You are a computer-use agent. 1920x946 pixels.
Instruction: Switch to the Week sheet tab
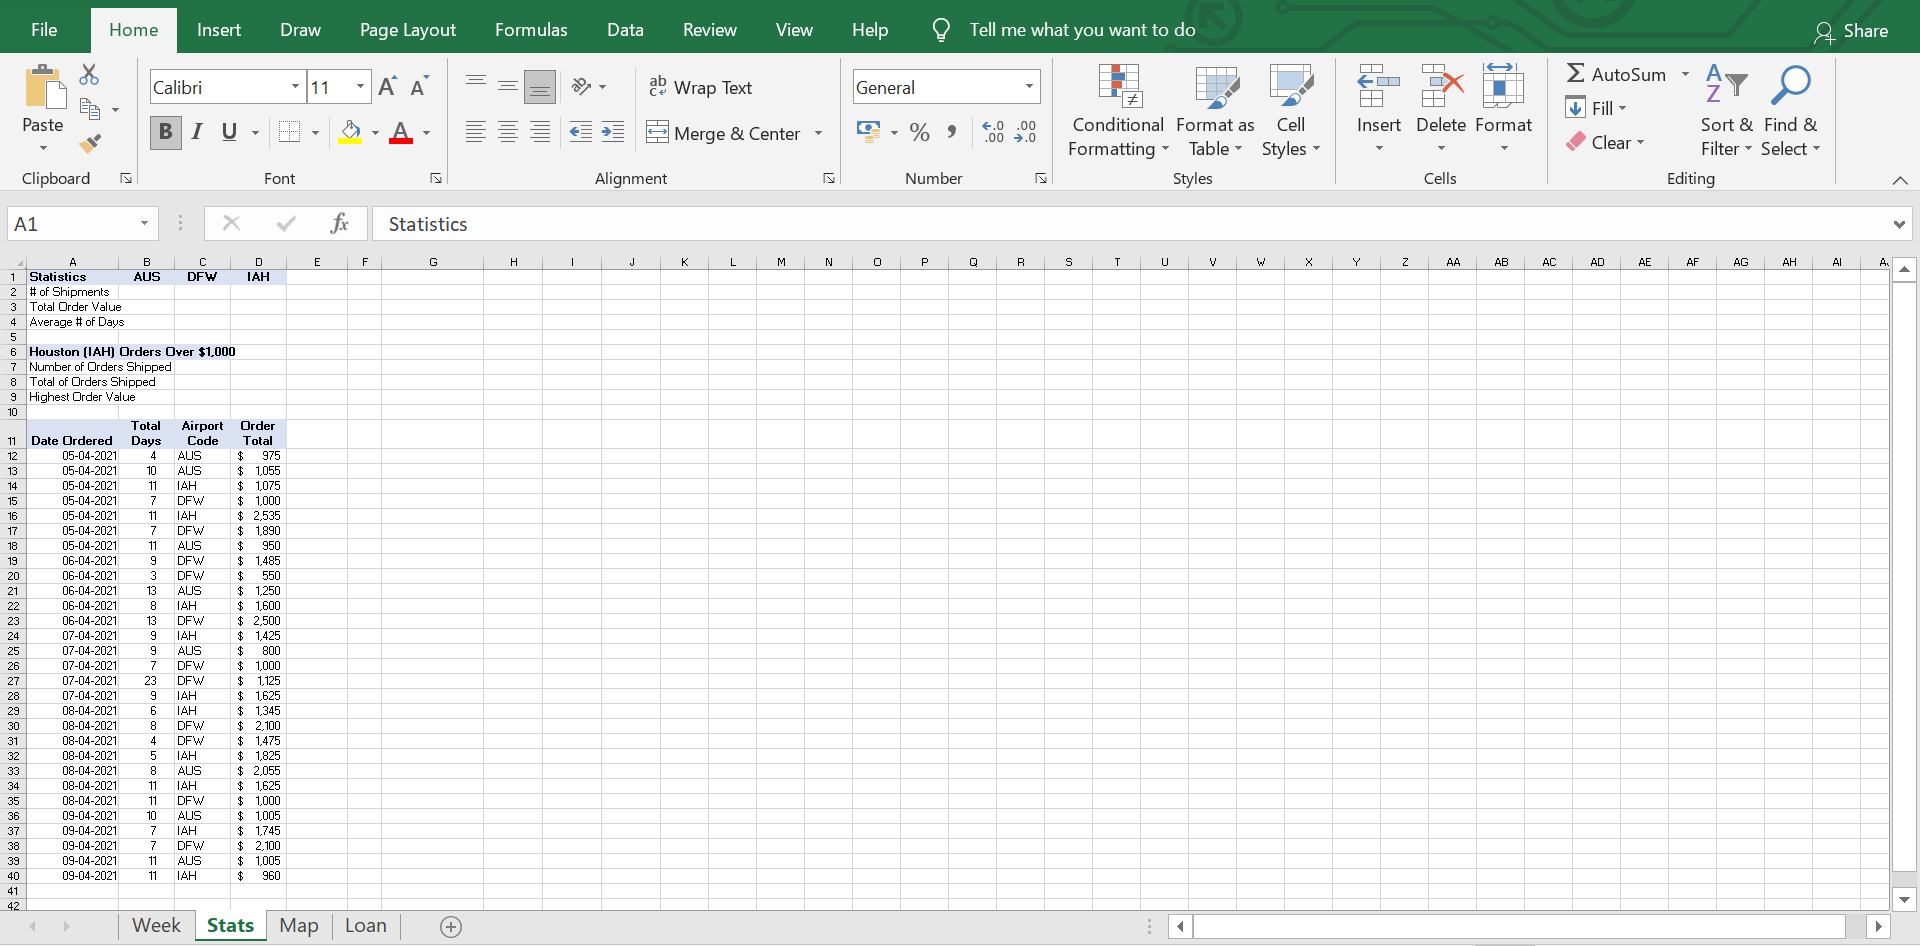pos(156,926)
